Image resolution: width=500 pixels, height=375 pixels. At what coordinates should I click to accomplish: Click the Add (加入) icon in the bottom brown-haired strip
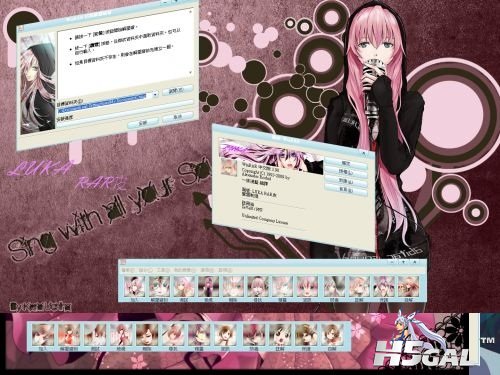[43, 335]
